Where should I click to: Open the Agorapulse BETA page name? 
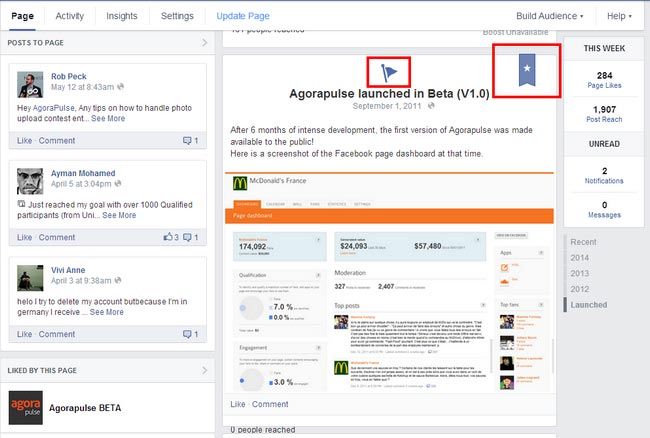85,408
